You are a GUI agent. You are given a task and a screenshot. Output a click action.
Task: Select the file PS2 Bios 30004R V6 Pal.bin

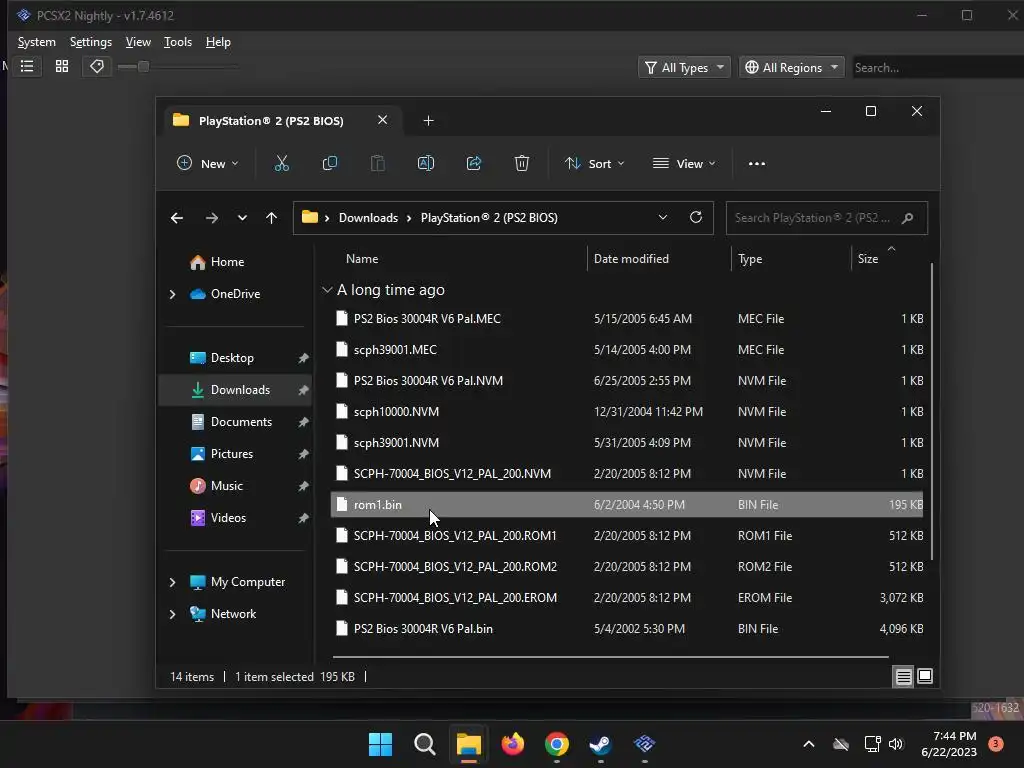(627, 628)
